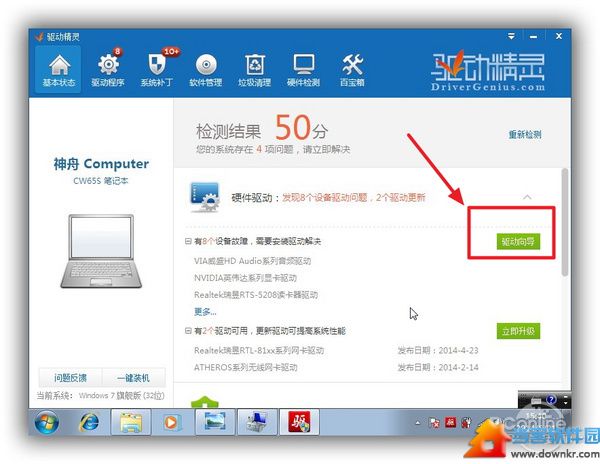Screen dimensions: 600x464
Task: Click the 重新检测 link
Action: [525, 134]
